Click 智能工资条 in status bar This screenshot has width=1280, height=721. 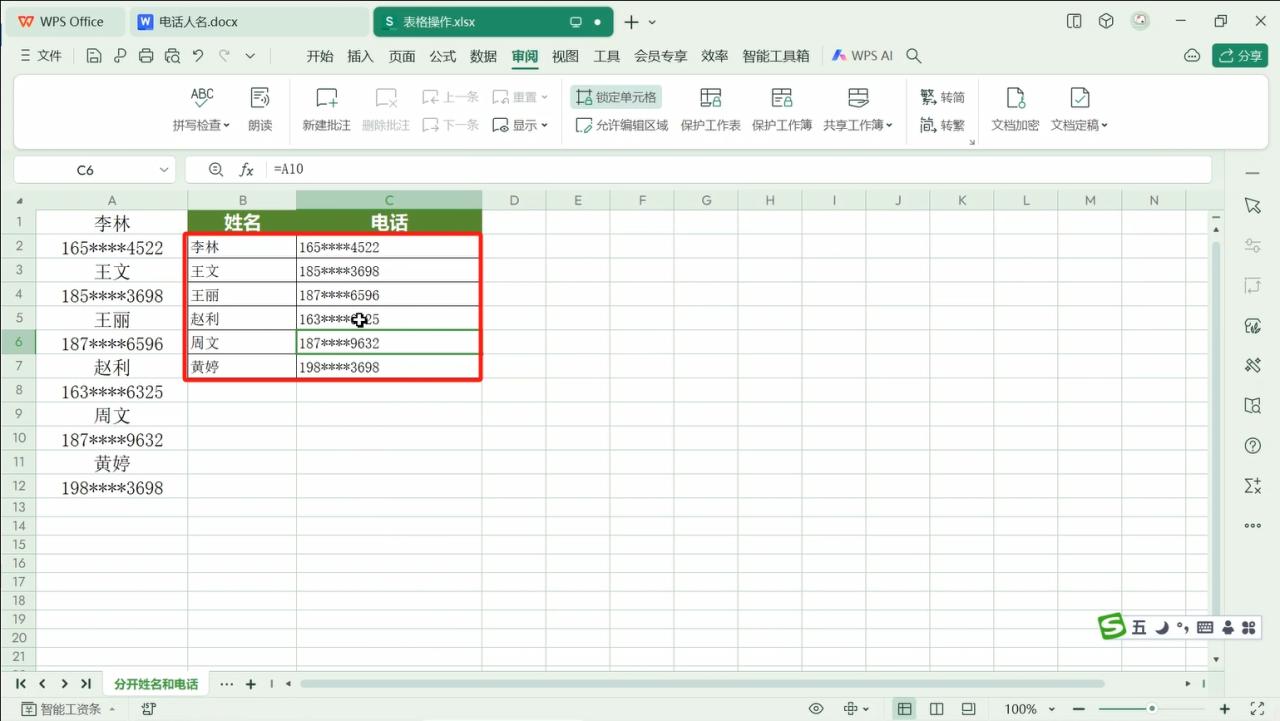point(66,709)
